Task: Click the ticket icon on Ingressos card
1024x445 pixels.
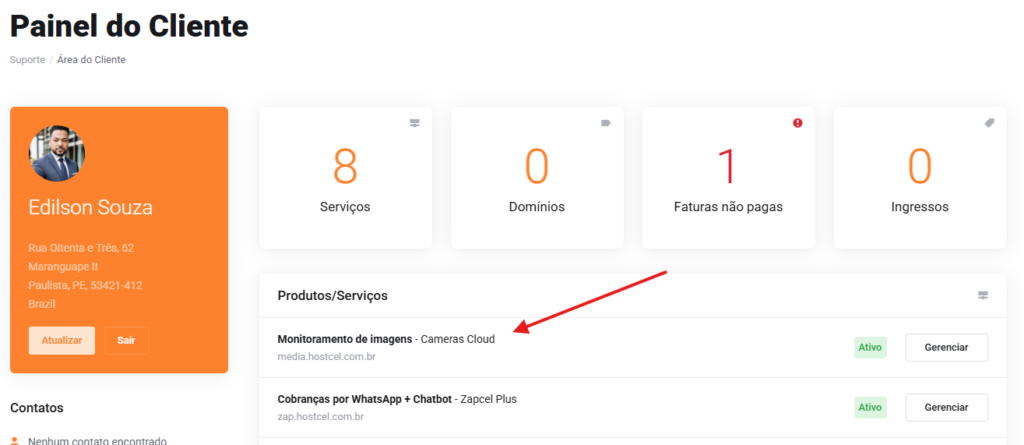Action: coord(989,123)
